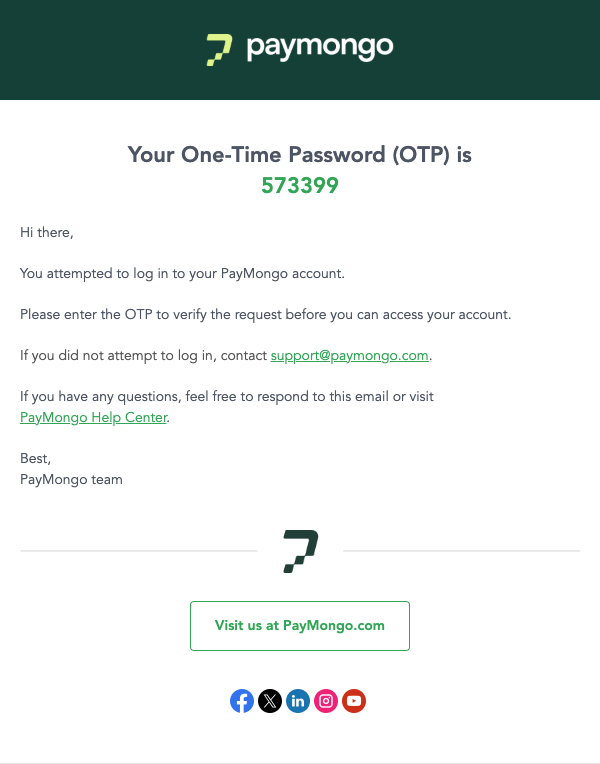Click the 'You attempted to log in' sentence
Screen dimensions: 600x764
[x=182, y=273]
